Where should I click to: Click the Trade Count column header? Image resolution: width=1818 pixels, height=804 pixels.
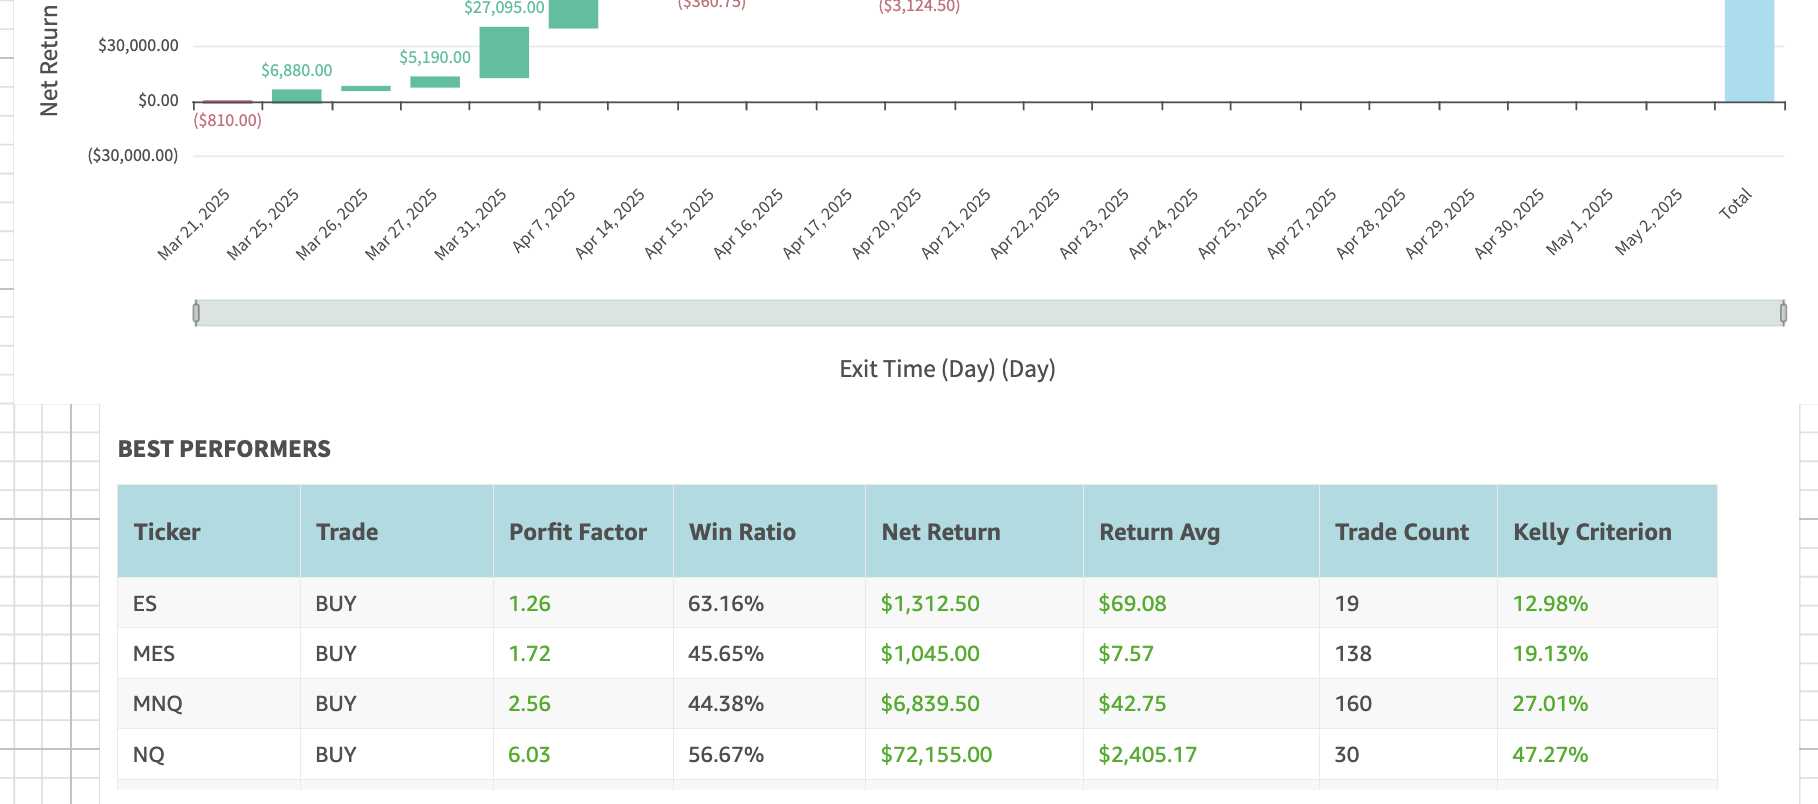click(1401, 532)
